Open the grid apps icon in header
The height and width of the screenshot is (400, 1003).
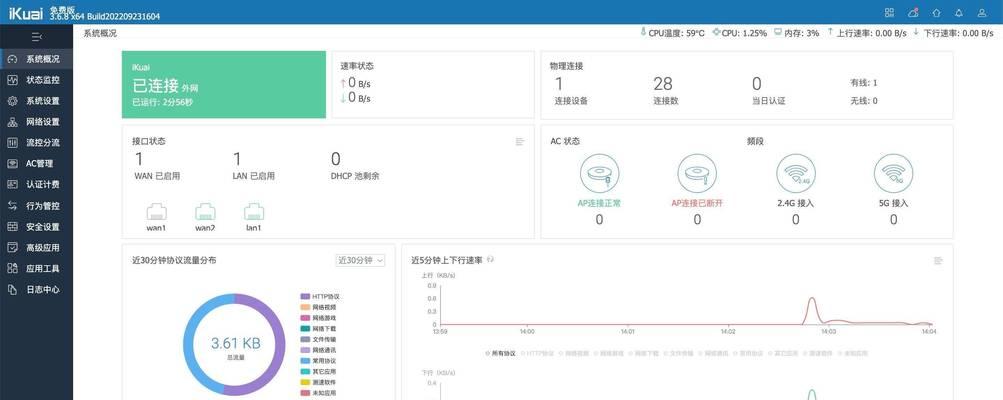pyautogui.click(x=889, y=12)
